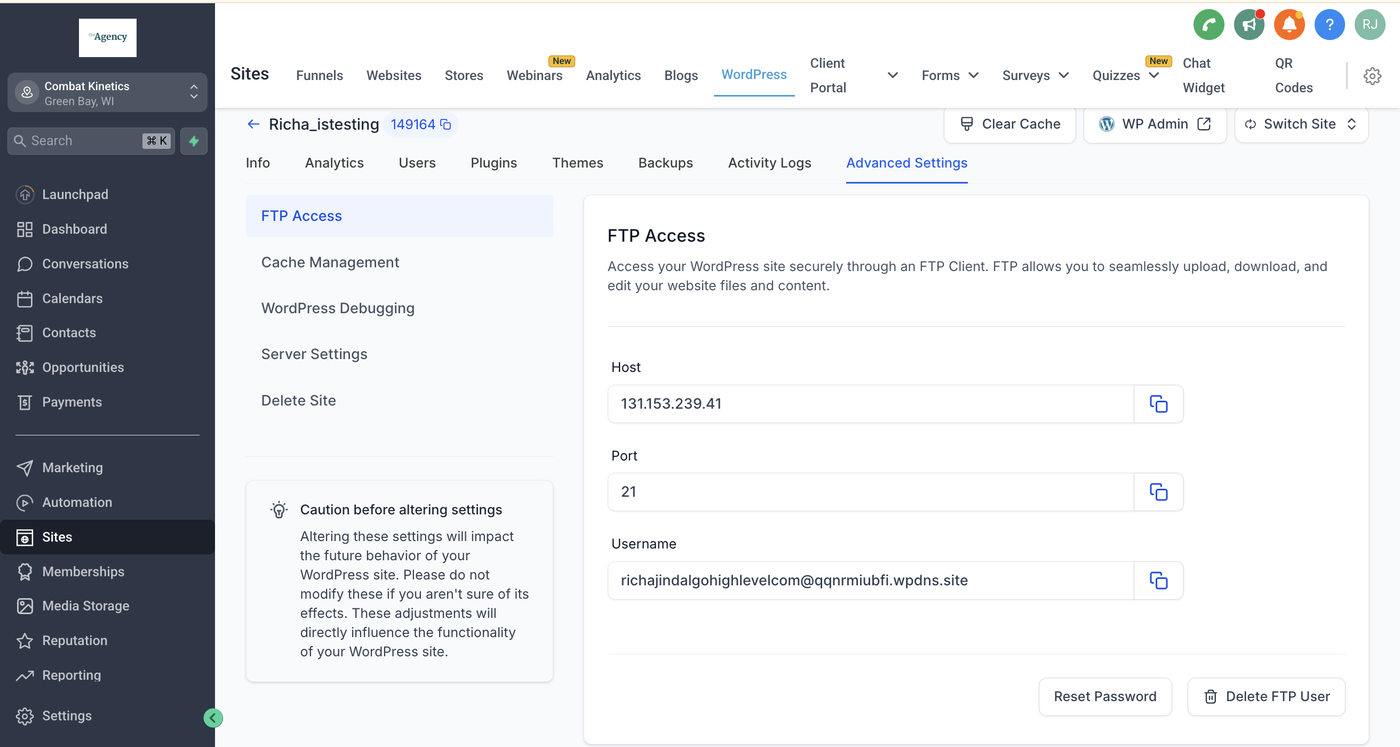Viewport: 1400px width, 747px height.
Task: Open the blue help question mark
Action: 1329,25
